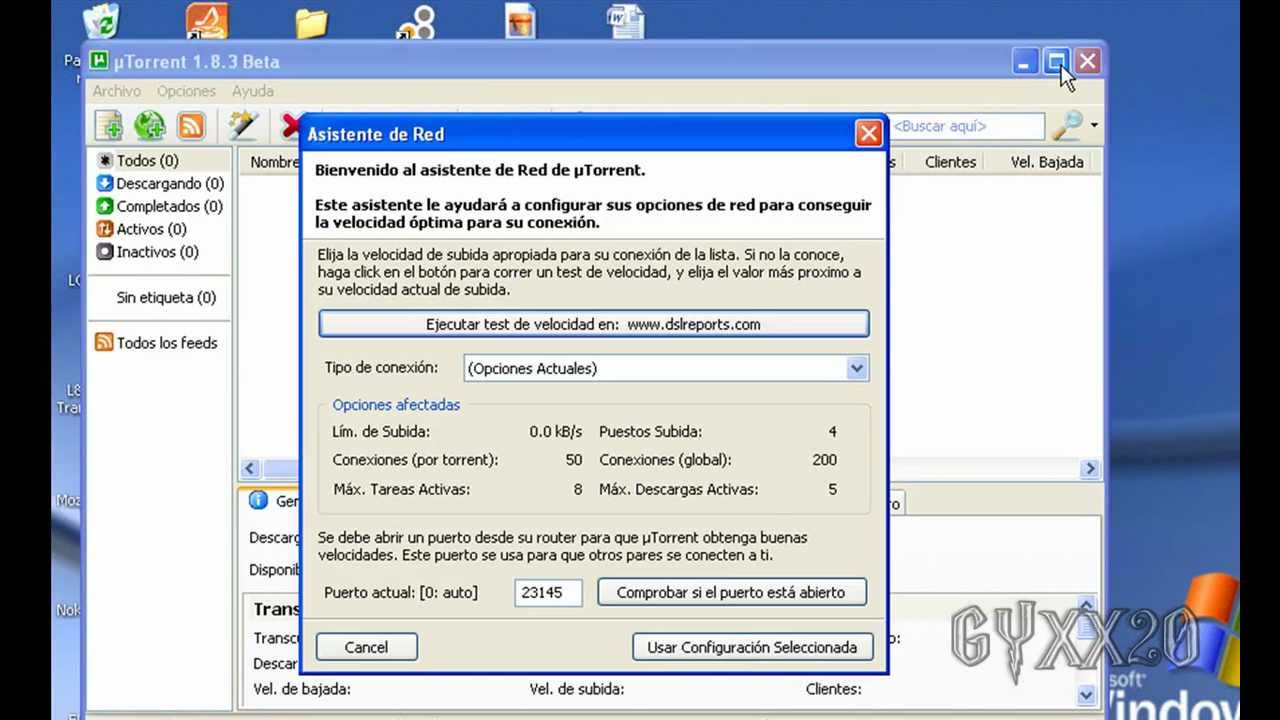Click the Conexiones (global) value 200
The width and height of the screenshot is (1280, 720).
click(825, 460)
